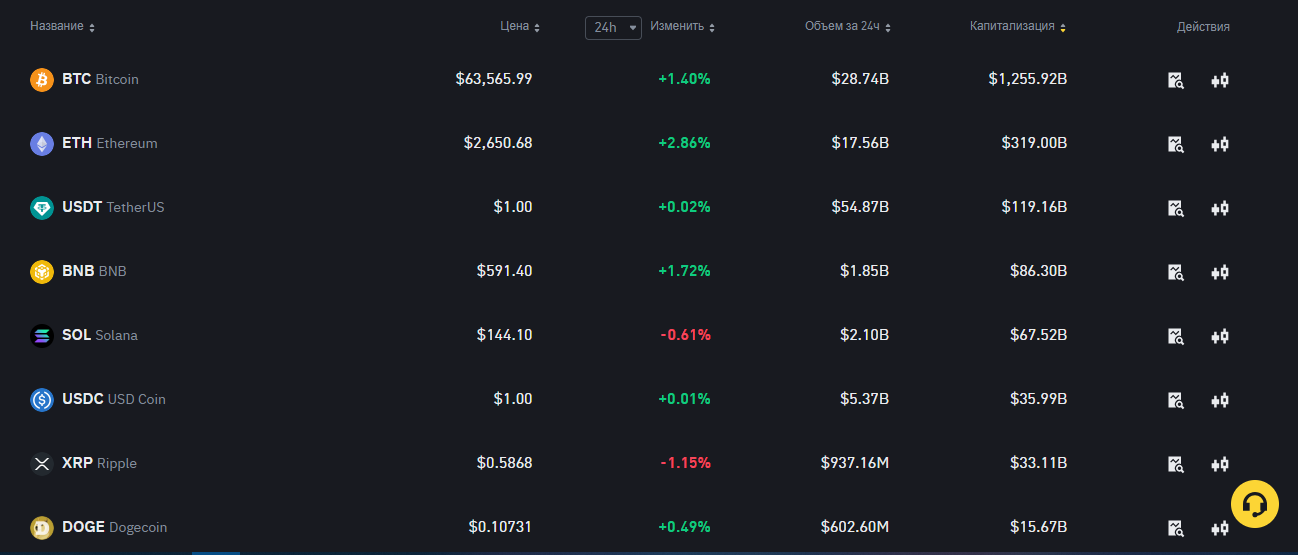Click the price $63,565.99
The image size is (1298, 555).
[x=494, y=79]
